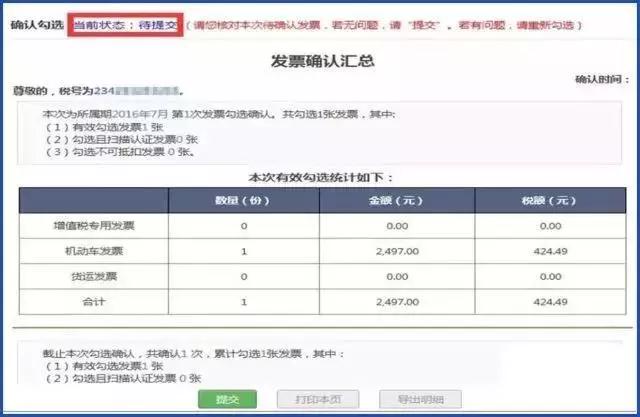This screenshot has width=640, height=417.
Task: Click the 发票确认汇总 title
Action: pos(322,61)
